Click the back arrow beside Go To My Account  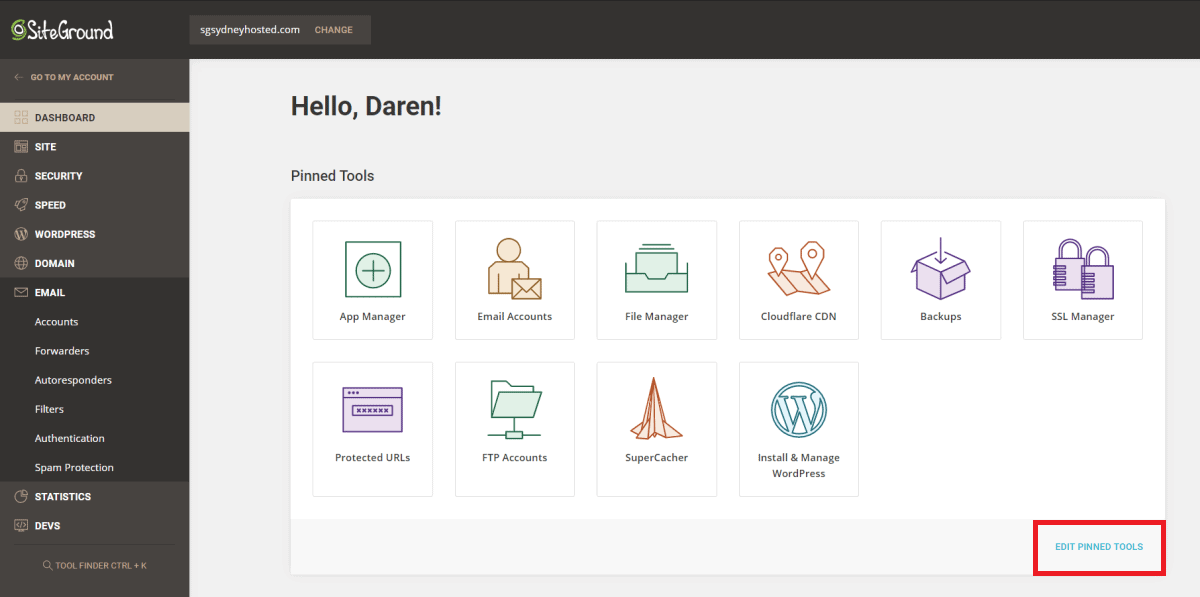pos(19,77)
